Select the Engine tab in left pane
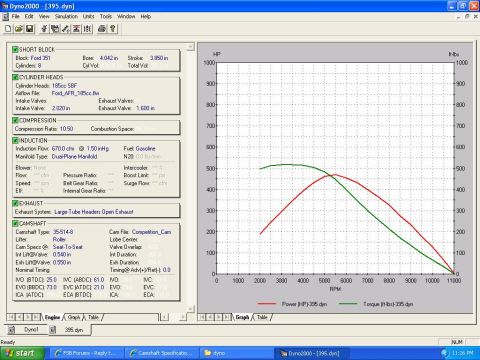This screenshot has height=360, width=480. click(x=52, y=317)
